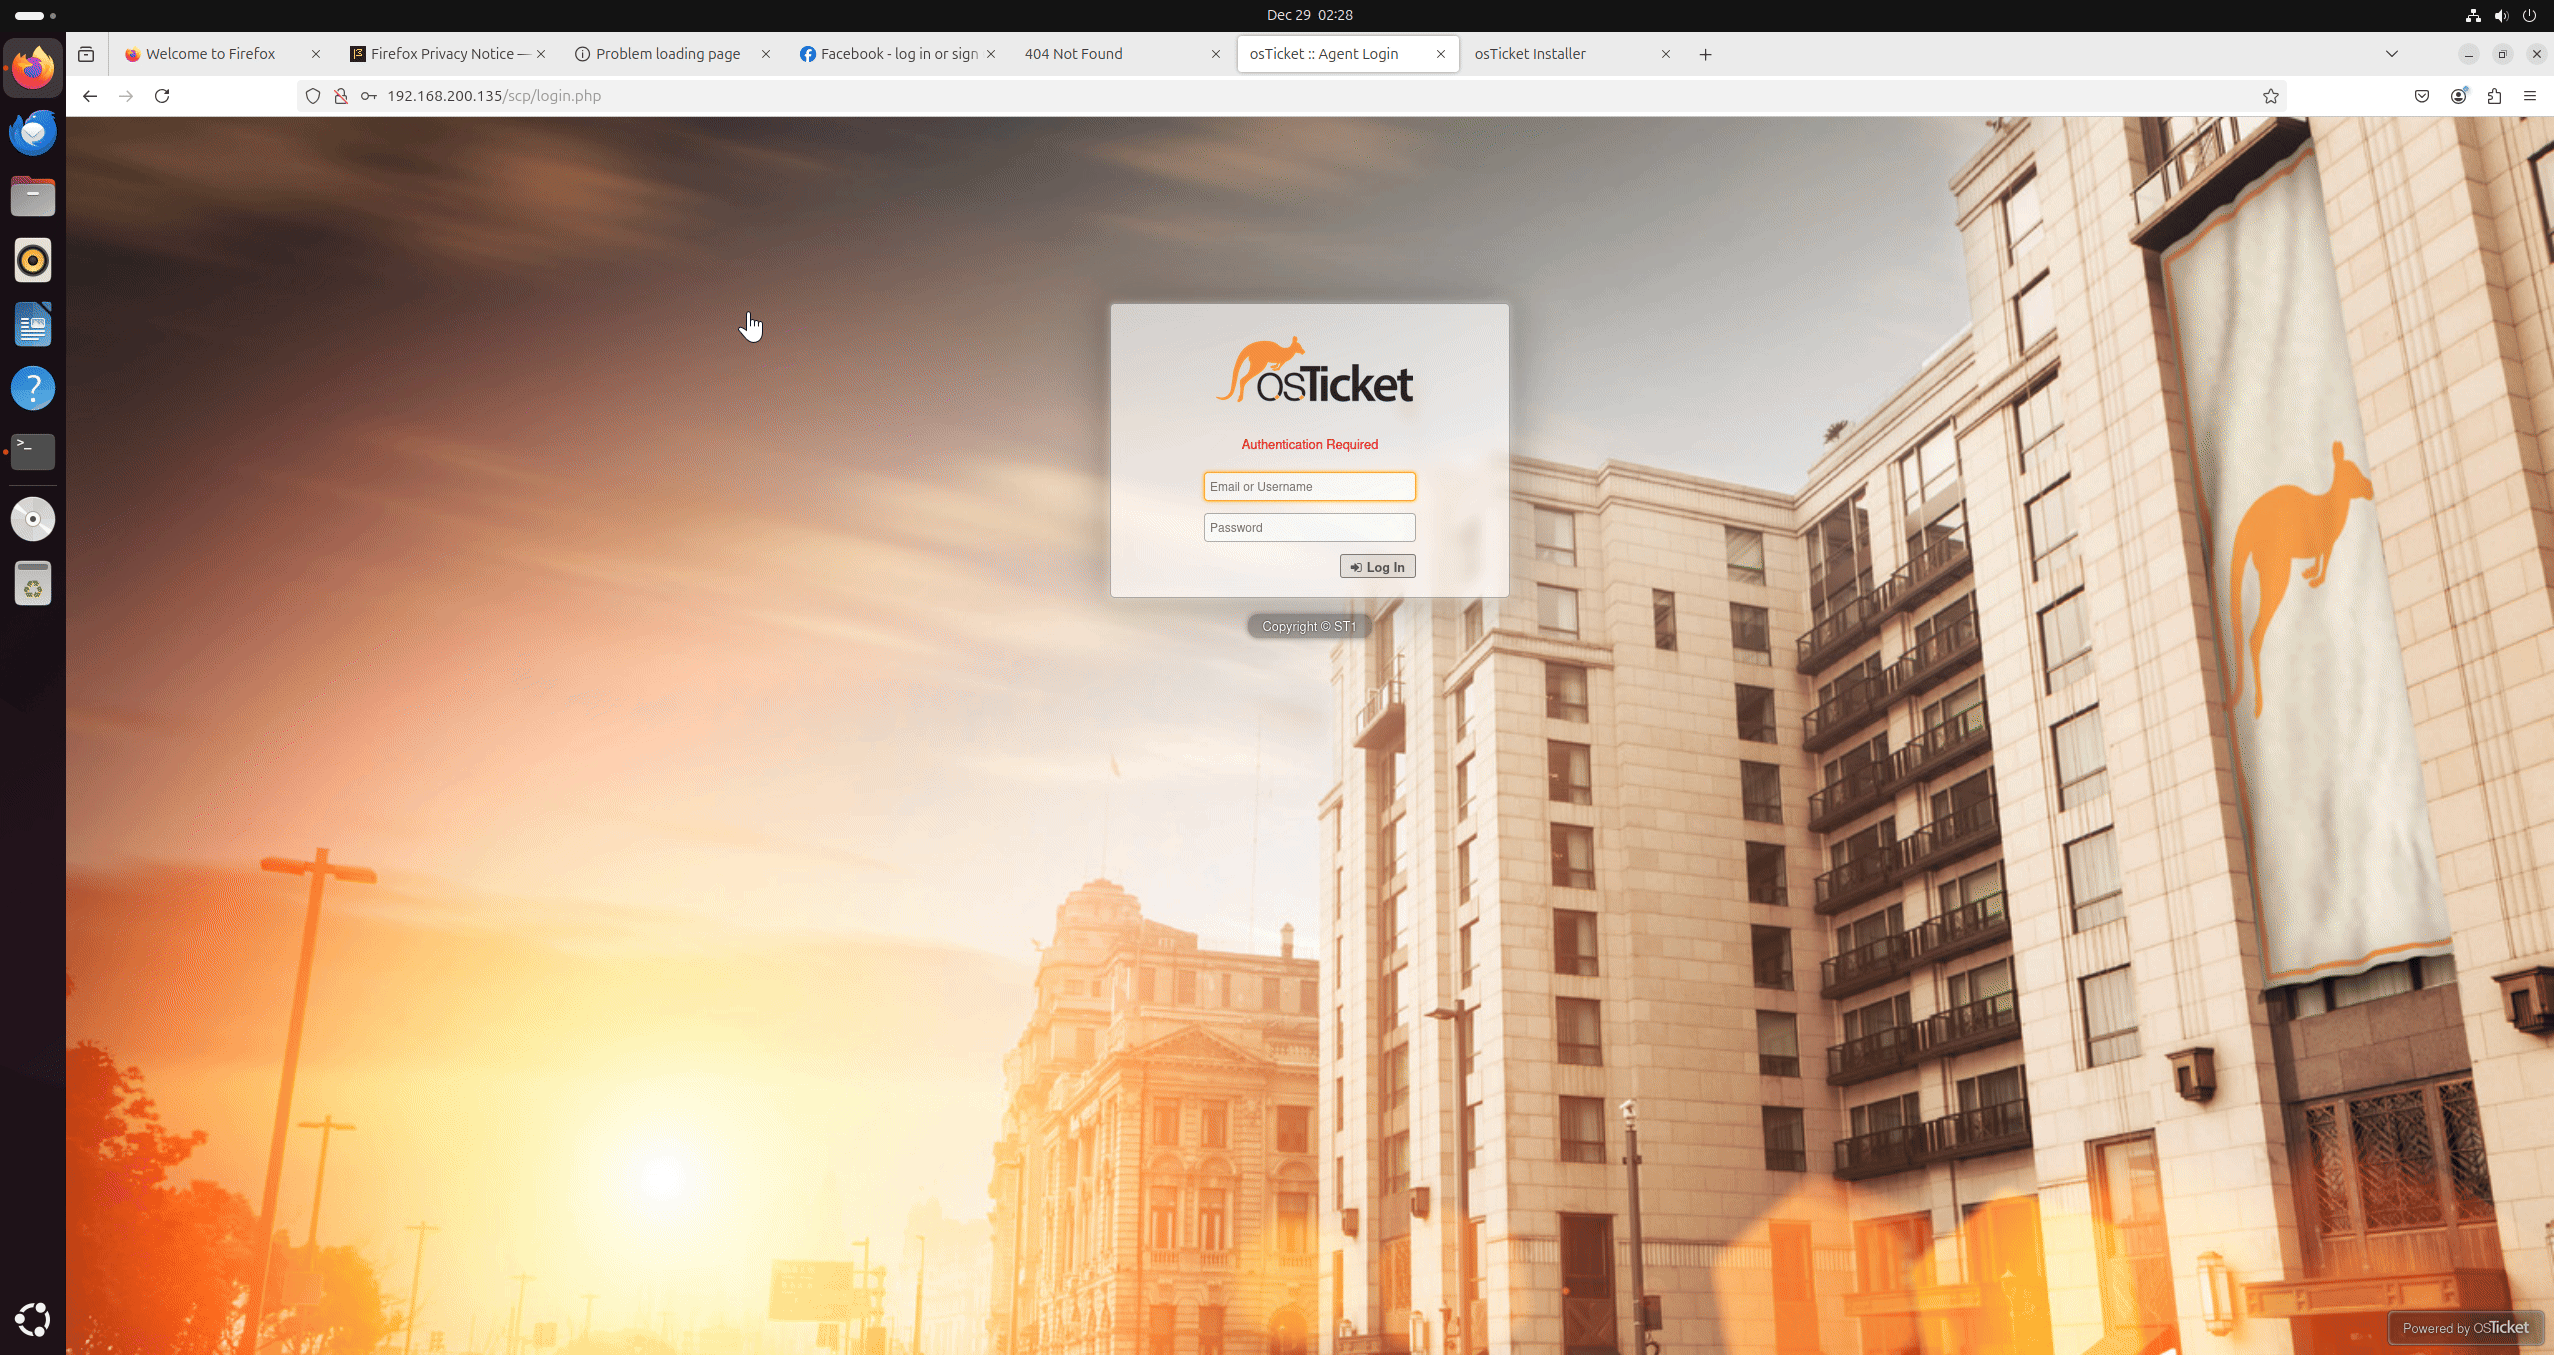
Task: Open a new tab with plus
Action: pos(1706,54)
